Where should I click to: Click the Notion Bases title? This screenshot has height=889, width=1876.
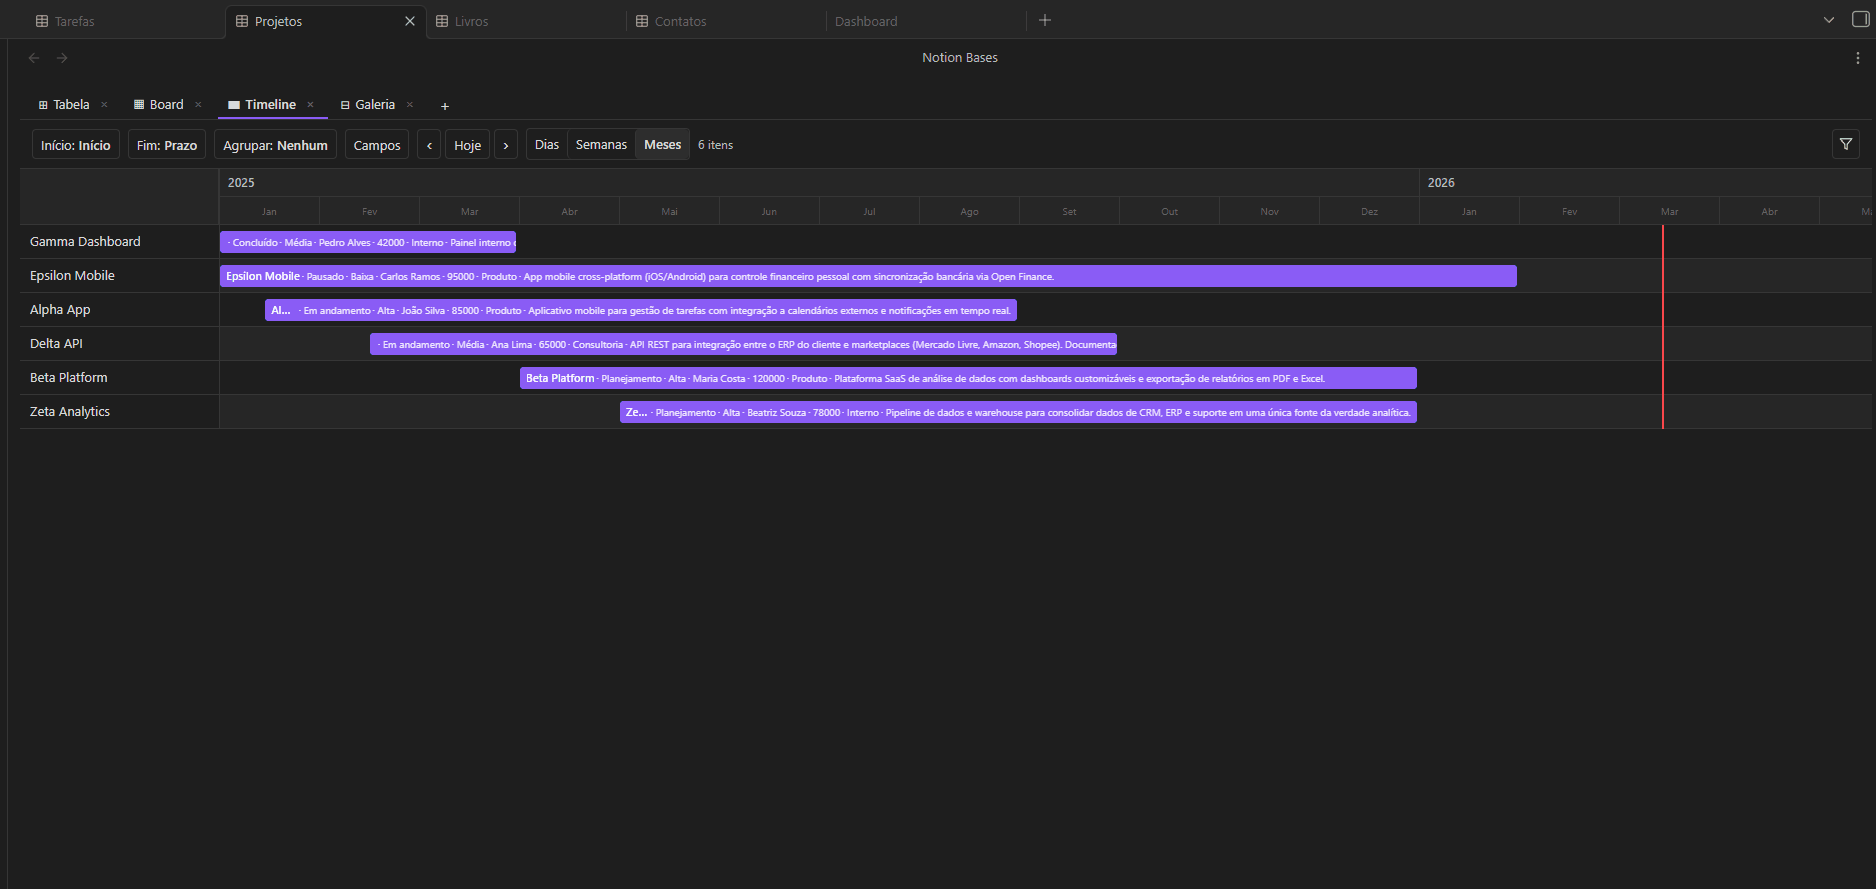pyautogui.click(x=960, y=58)
